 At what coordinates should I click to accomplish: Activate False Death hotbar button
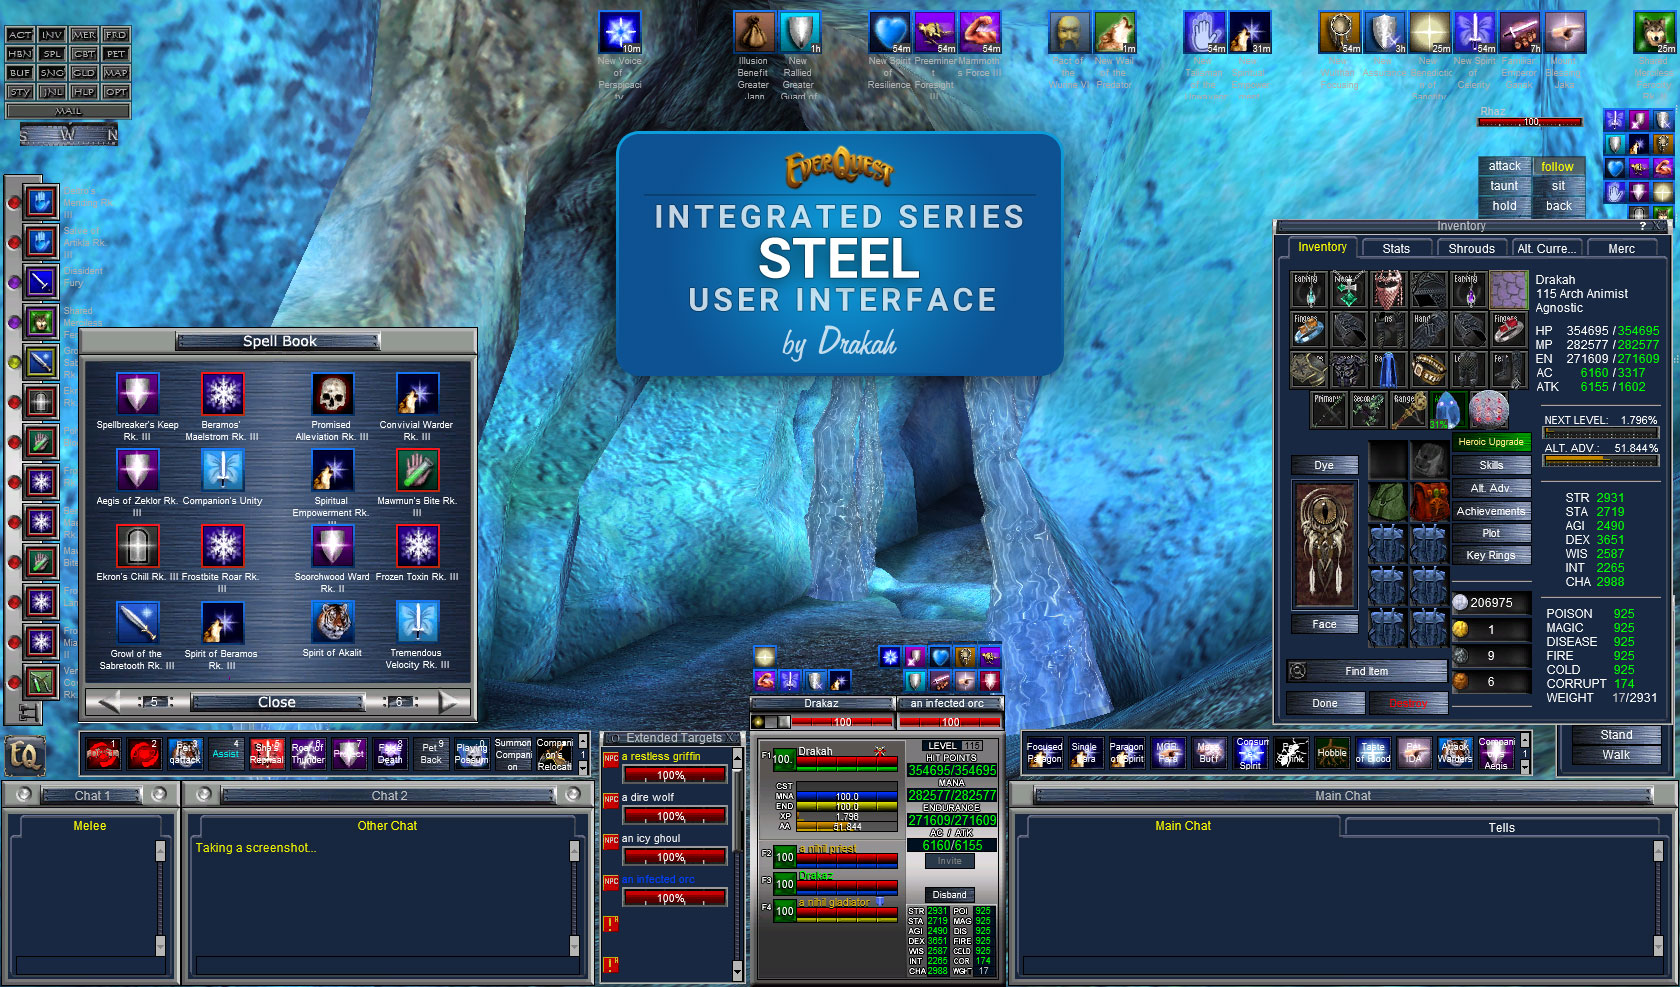[x=390, y=753]
